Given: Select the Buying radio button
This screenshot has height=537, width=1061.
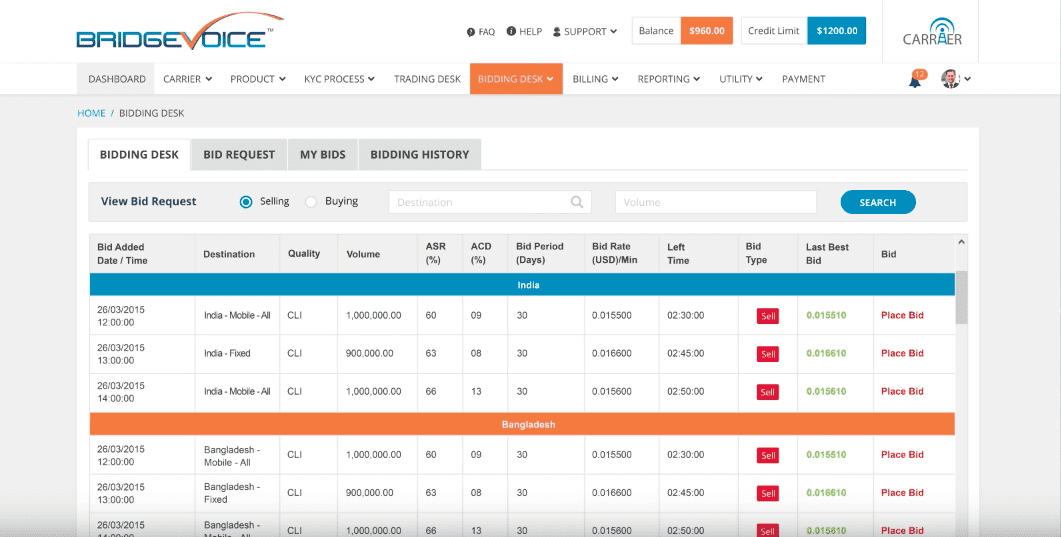Looking at the screenshot, I should pyautogui.click(x=311, y=202).
